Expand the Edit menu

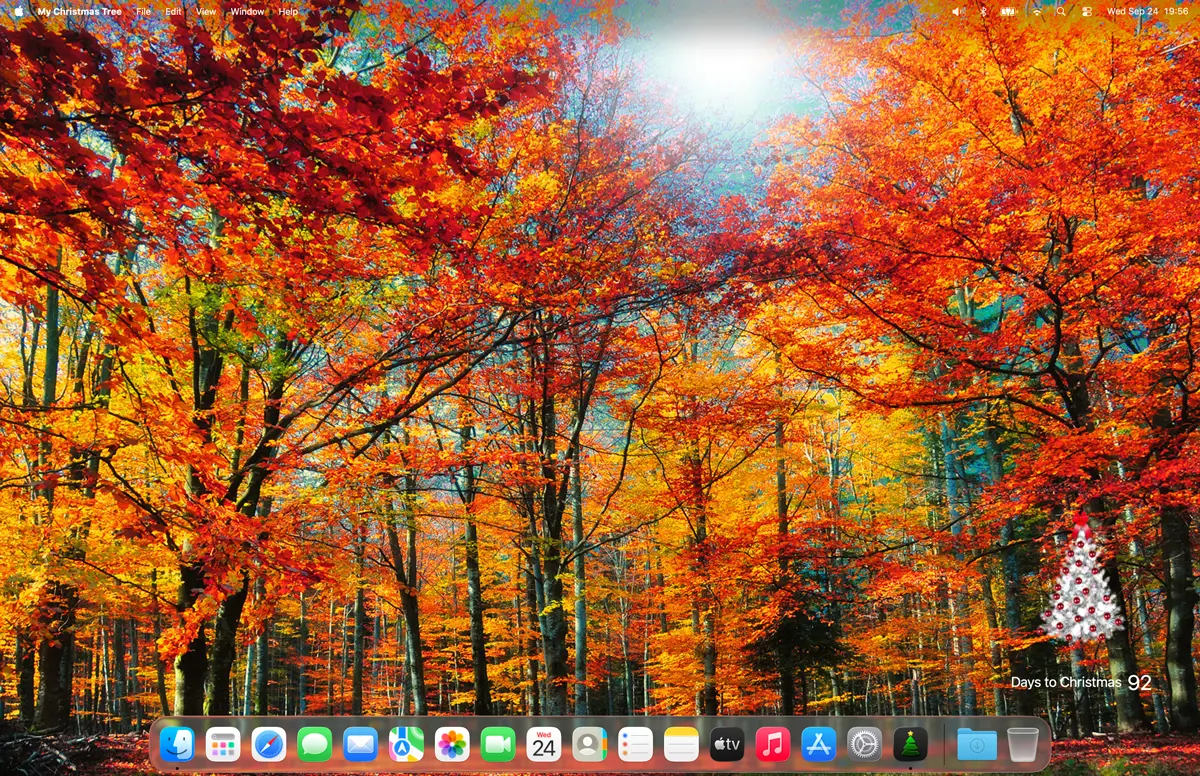click(174, 11)
